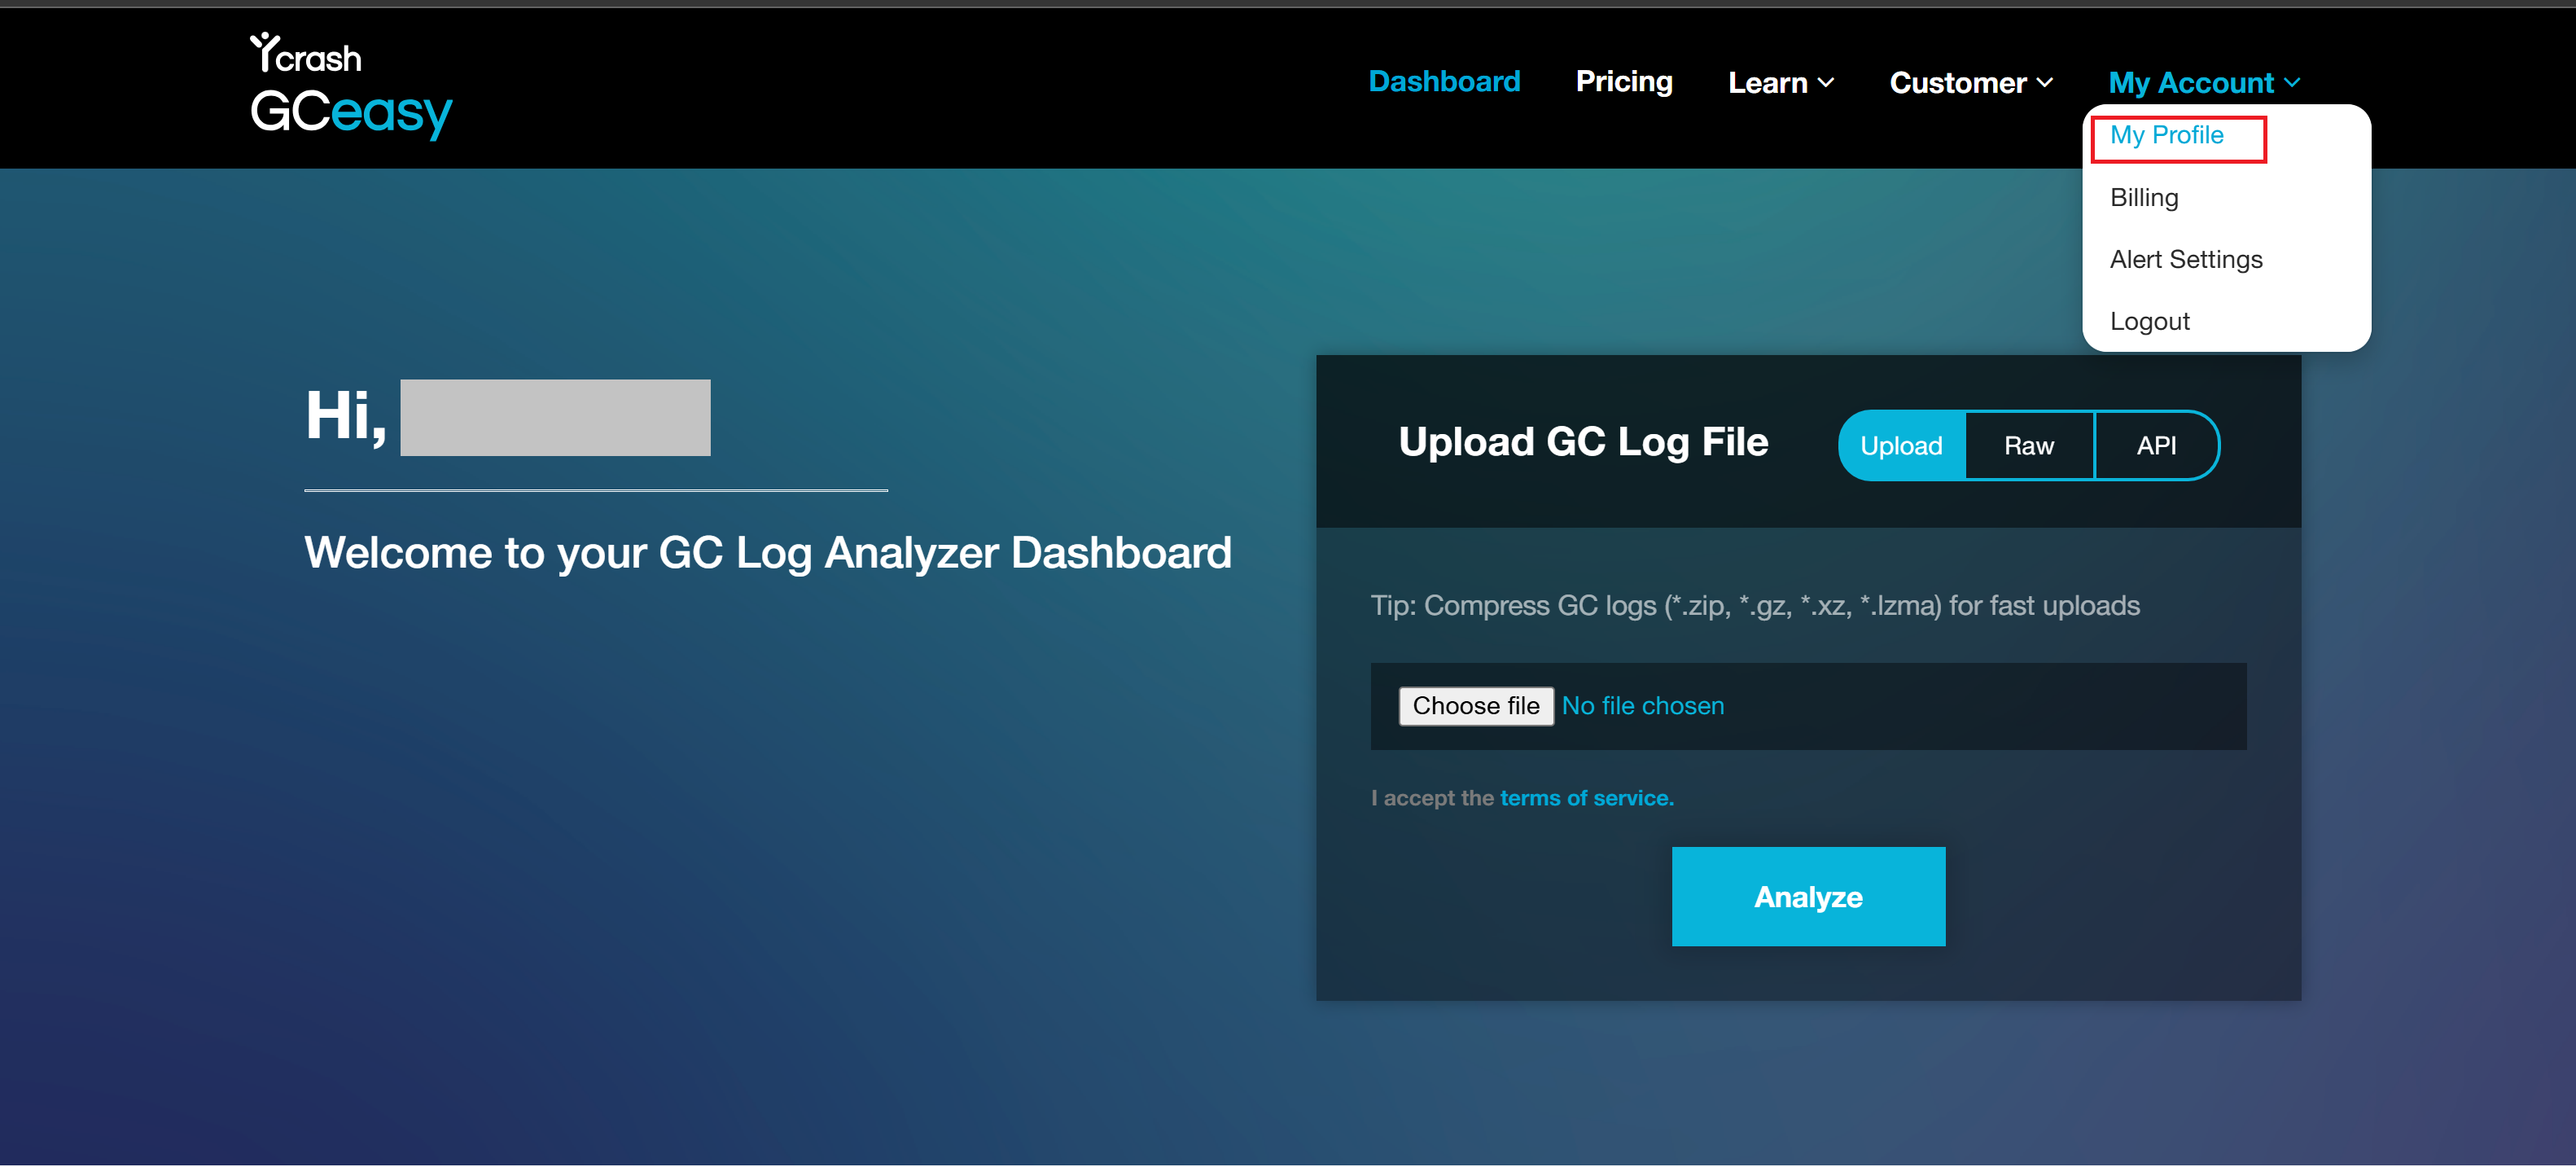Switch to the Raw tab
2576x1167 pixels.
coord(2029,445)
